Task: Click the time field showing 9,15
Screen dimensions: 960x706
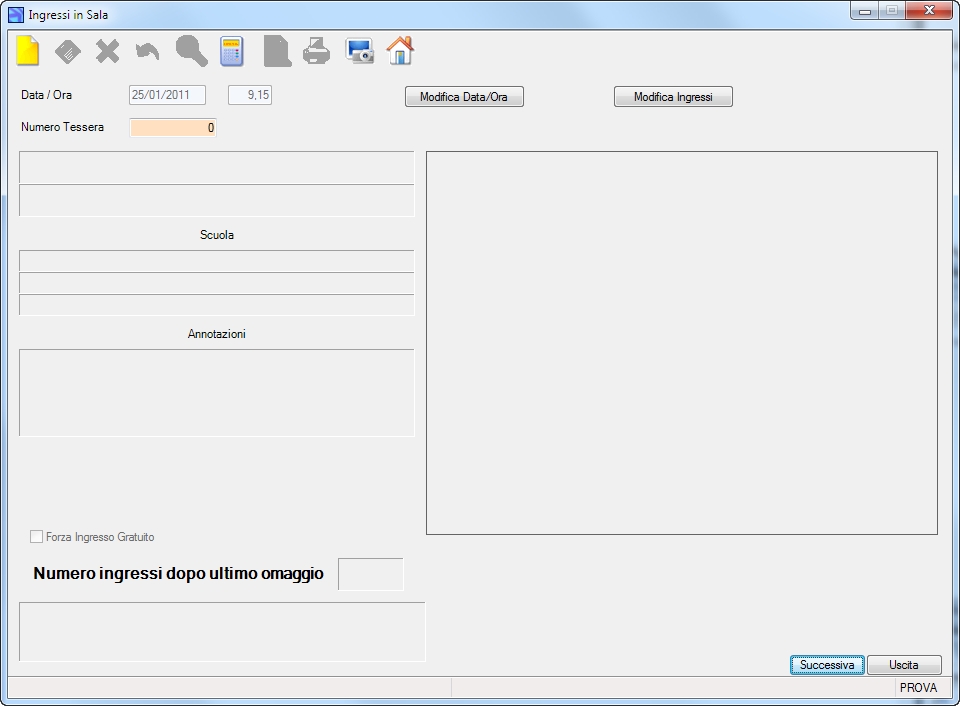Action: click(250, 95)
